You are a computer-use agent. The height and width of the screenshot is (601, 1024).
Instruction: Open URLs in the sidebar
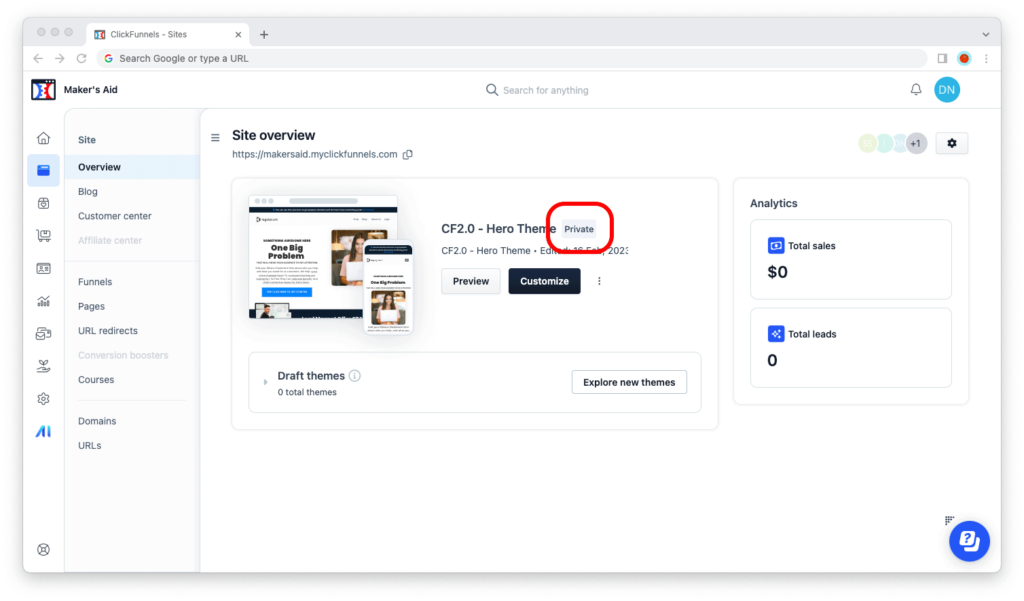(89, 446)
